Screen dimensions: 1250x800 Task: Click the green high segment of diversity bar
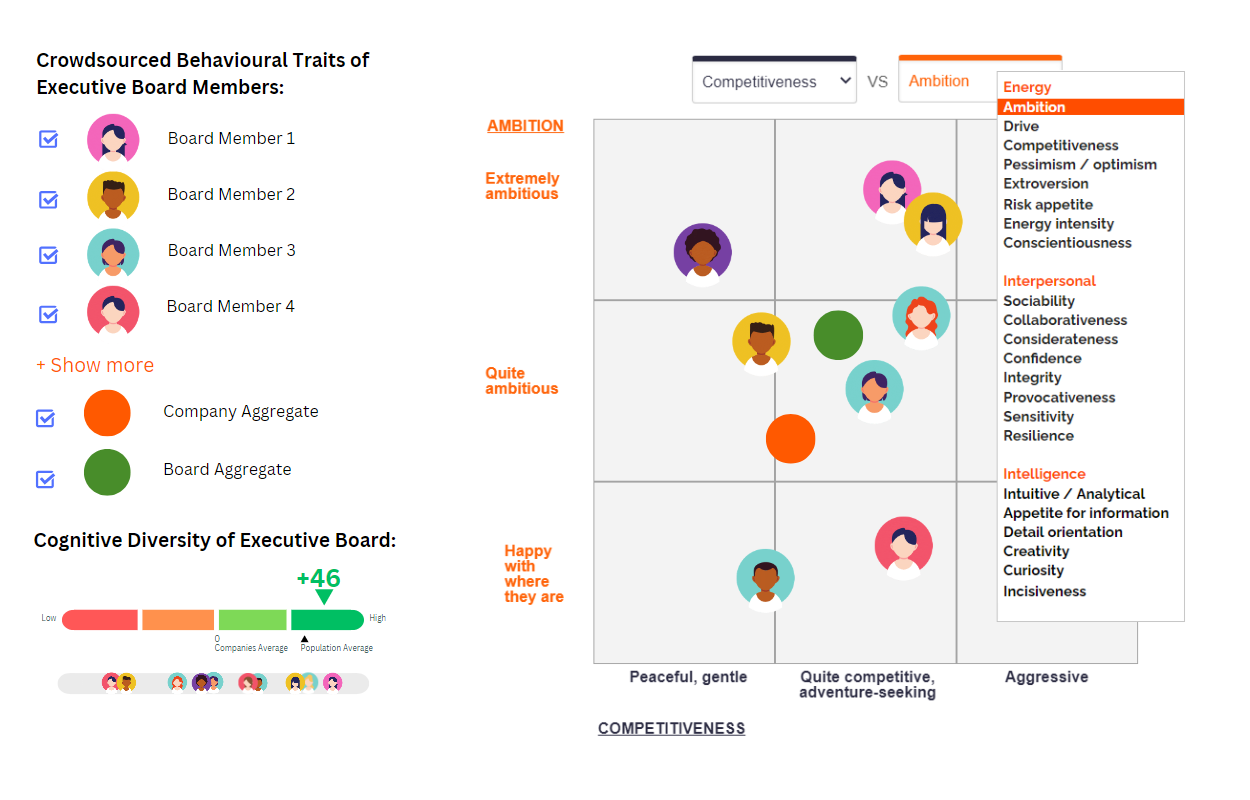tap(327, 619)
